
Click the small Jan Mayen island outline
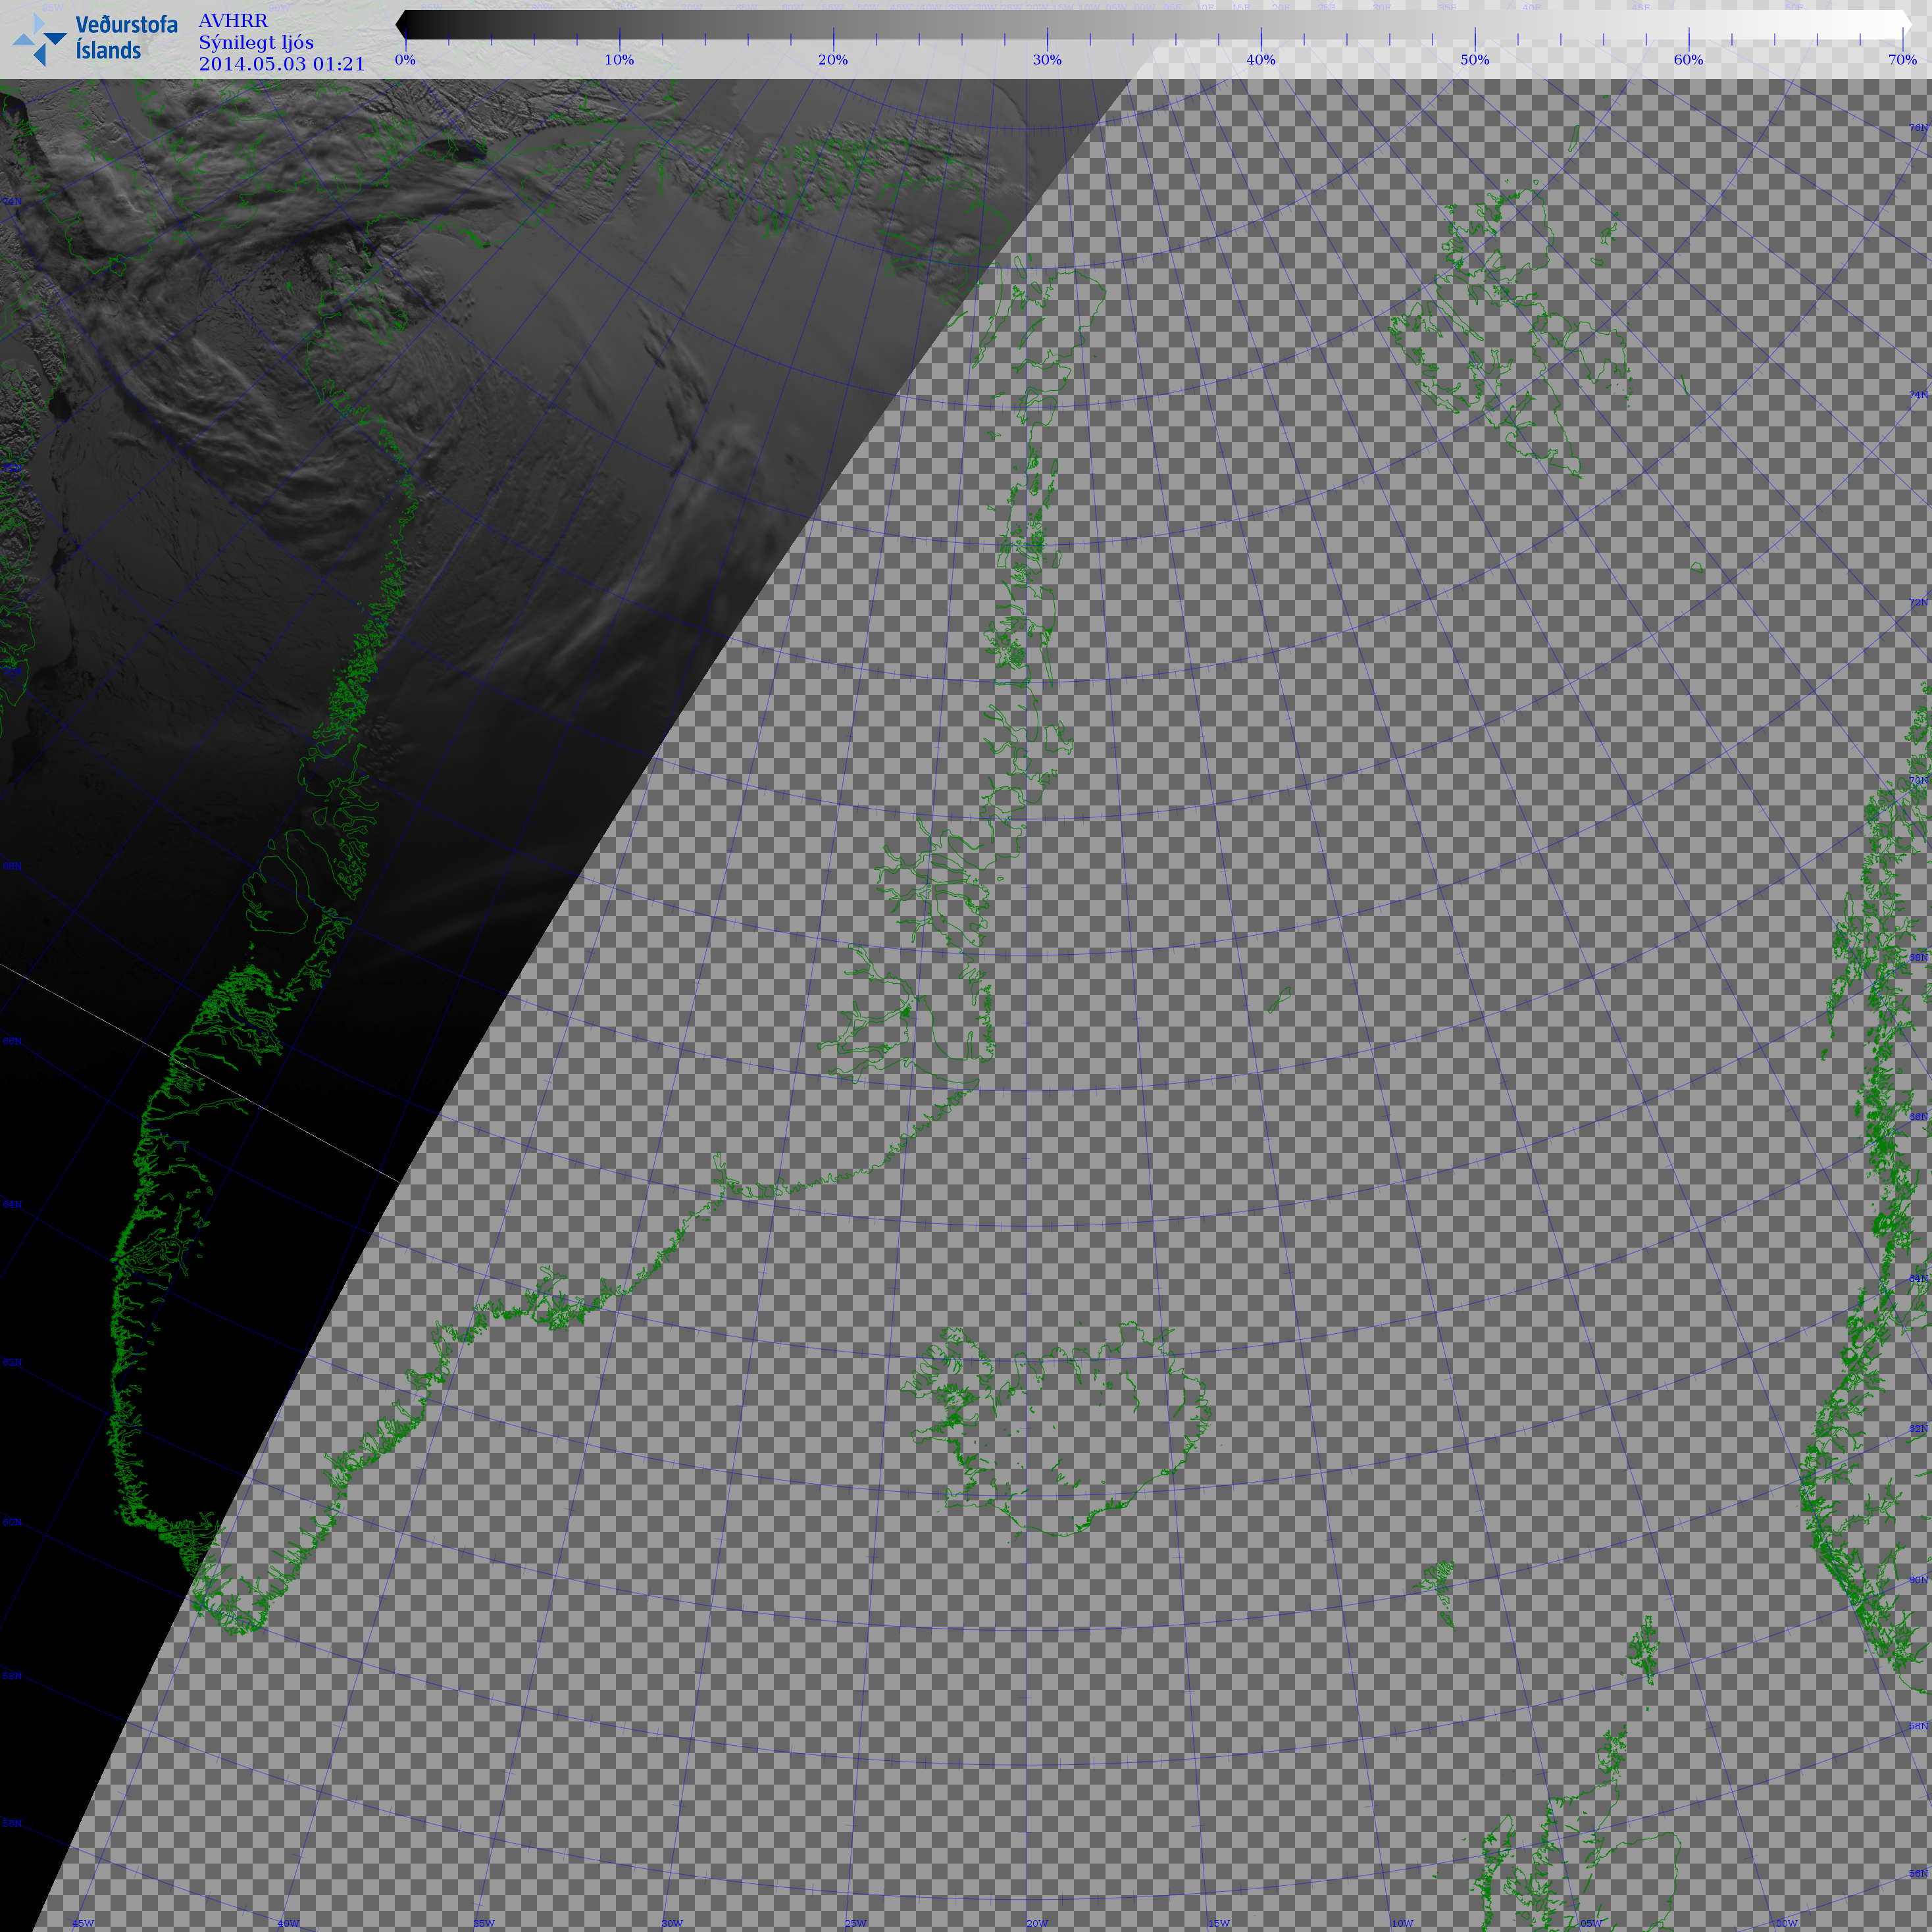(x=1279, y=999)
